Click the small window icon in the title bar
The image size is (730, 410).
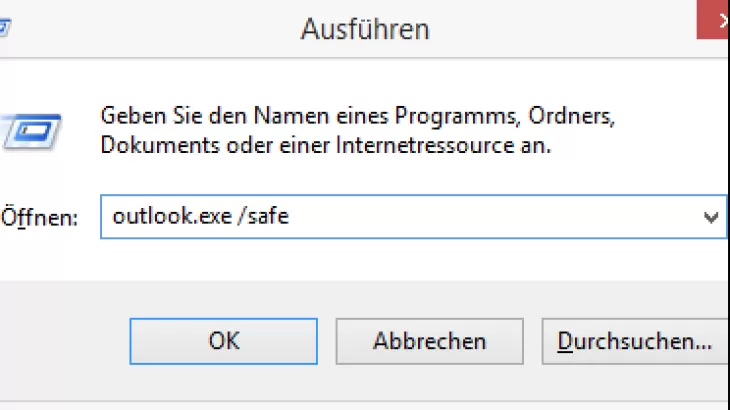pos(5,28)
